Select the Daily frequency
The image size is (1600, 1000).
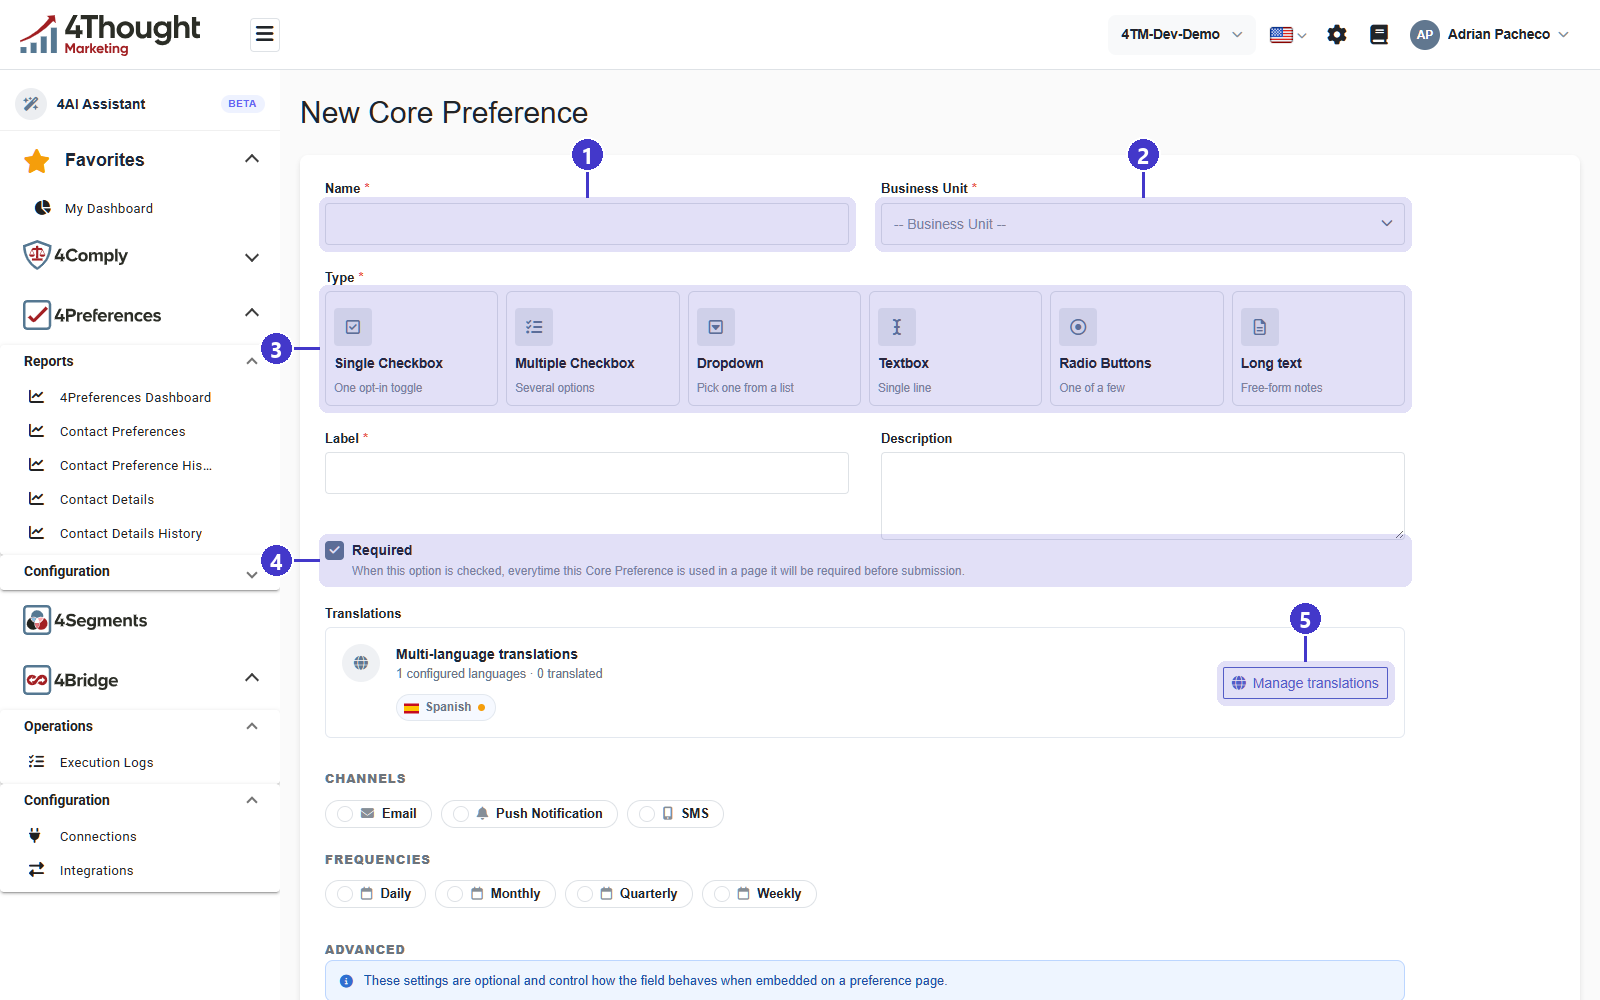point(375,894)
